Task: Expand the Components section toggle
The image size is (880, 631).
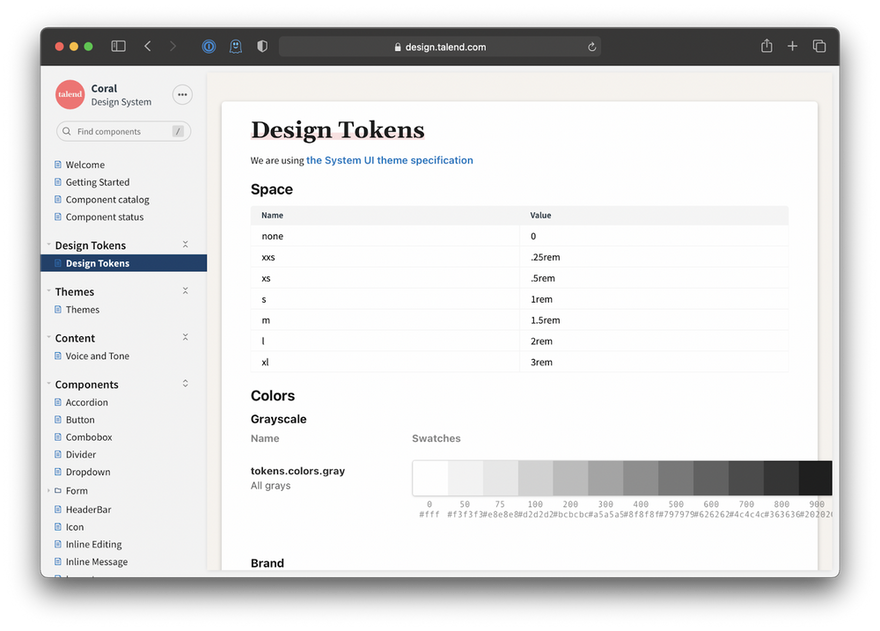Action: tap(185, 383)
